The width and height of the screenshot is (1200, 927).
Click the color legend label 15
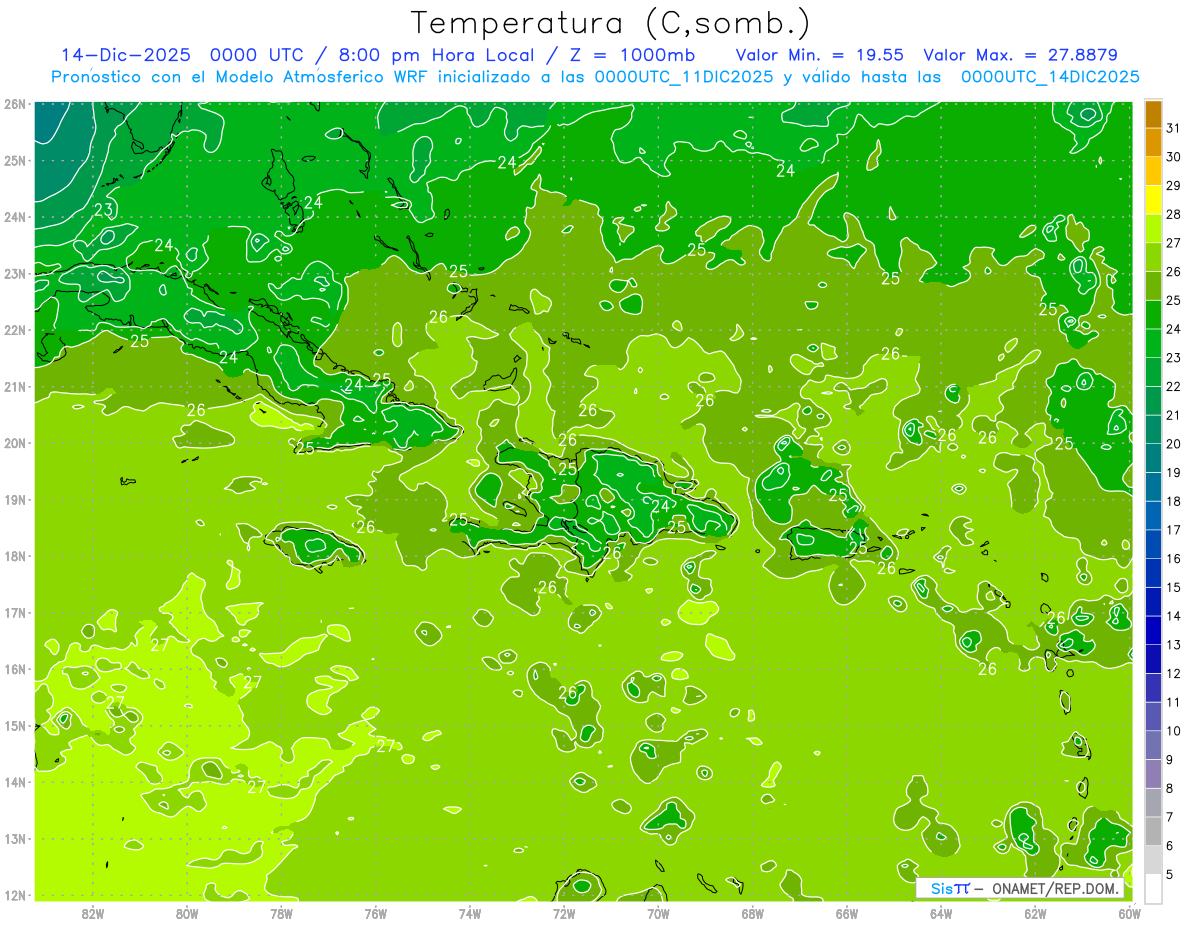click(x=1174, y=587)
